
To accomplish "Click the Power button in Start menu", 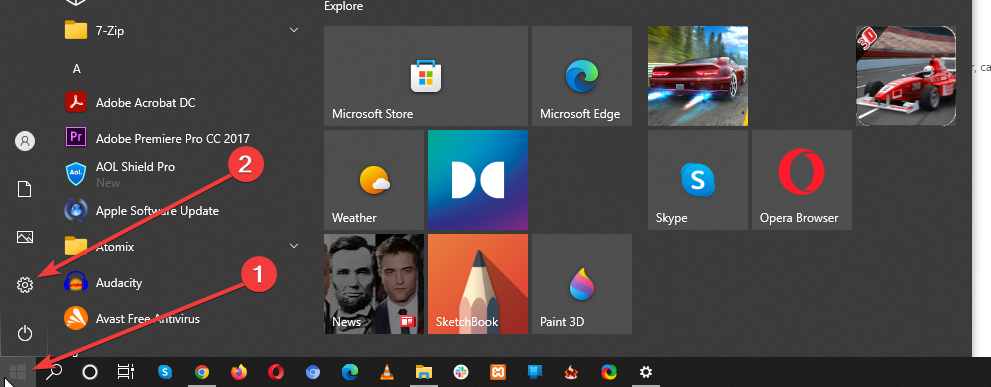I will pyautogui.click(x=25, y=333).
